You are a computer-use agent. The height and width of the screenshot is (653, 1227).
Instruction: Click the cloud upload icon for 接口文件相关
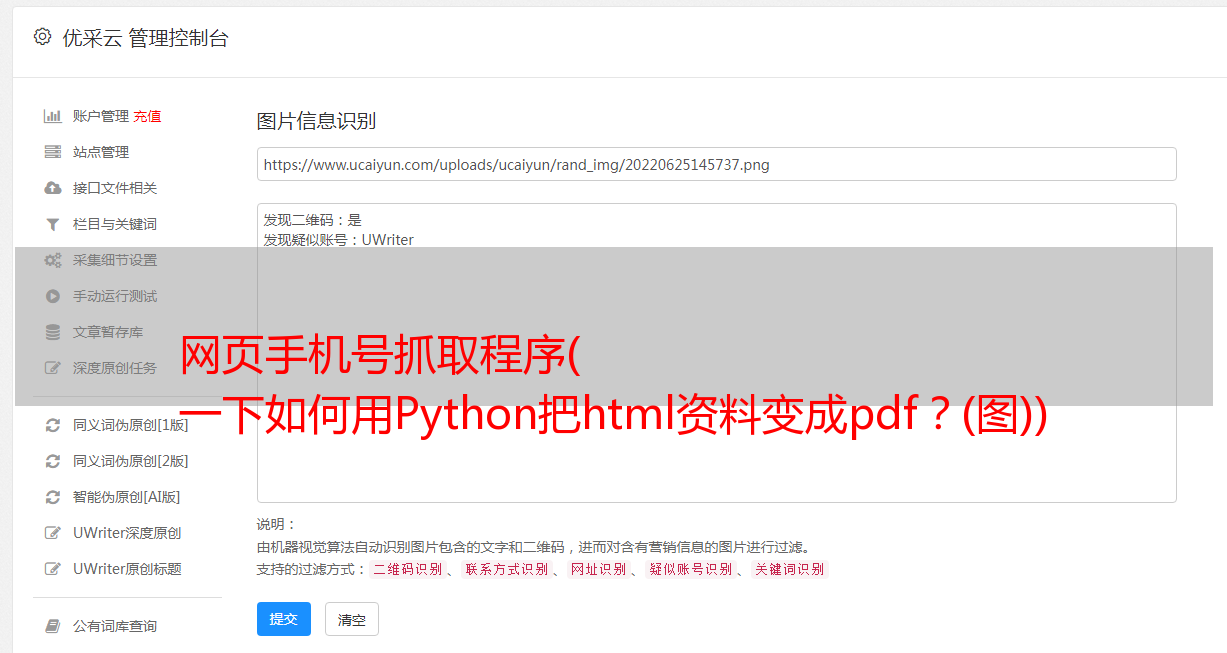pyautogui.click(x=53, y=188)
